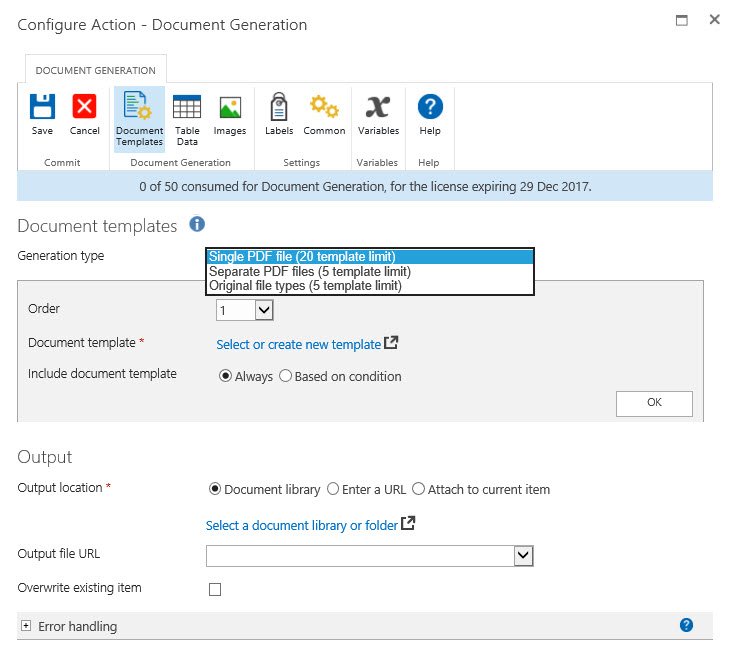
Task: Expand the Error handling section
Action: coord(26,626)
